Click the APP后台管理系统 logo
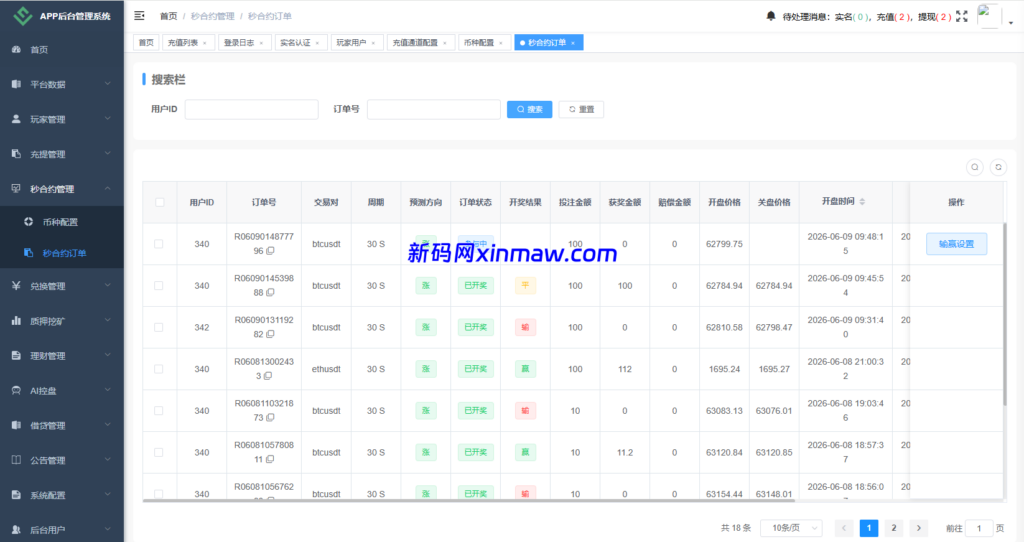1024x542 pixels. pos(62,16)
